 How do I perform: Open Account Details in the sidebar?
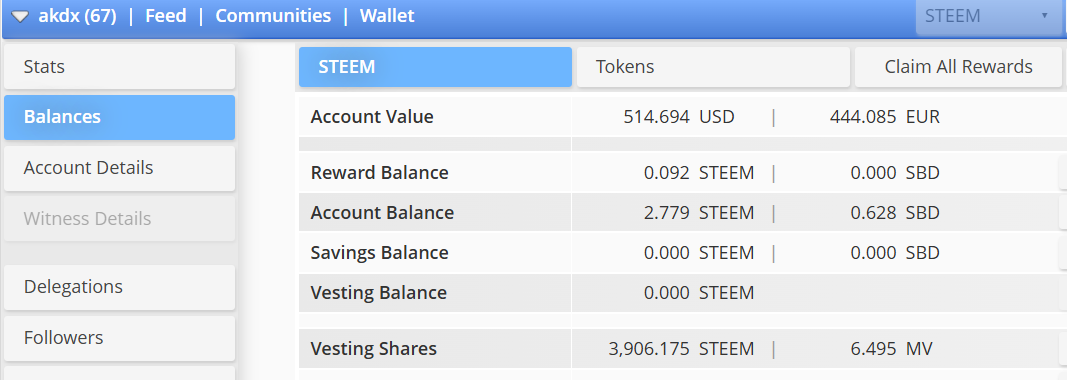pyautogui.click(x=120, y=168)
